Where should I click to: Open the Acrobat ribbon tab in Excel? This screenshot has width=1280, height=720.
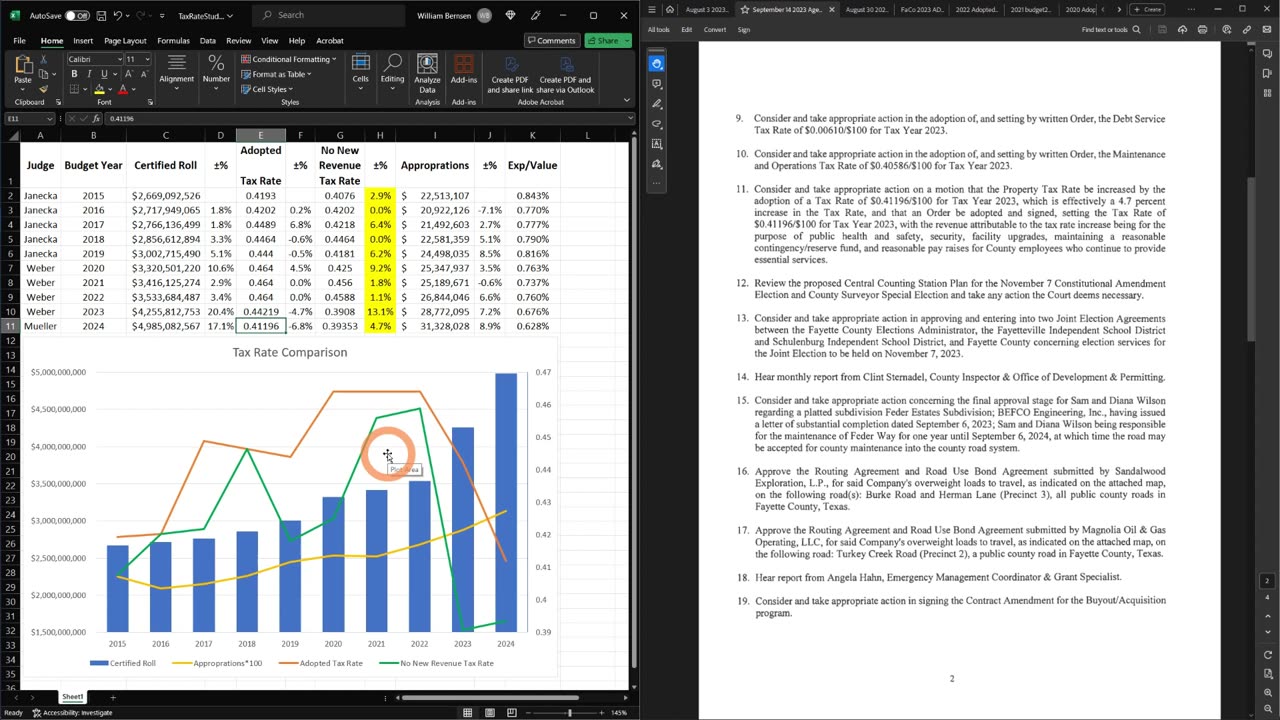point(330,41)
